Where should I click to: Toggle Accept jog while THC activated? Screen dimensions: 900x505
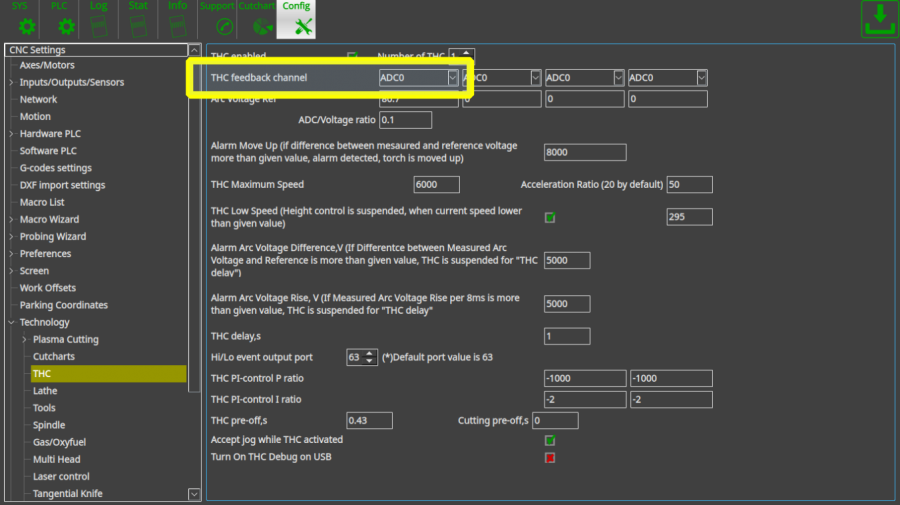coord(550,440)
